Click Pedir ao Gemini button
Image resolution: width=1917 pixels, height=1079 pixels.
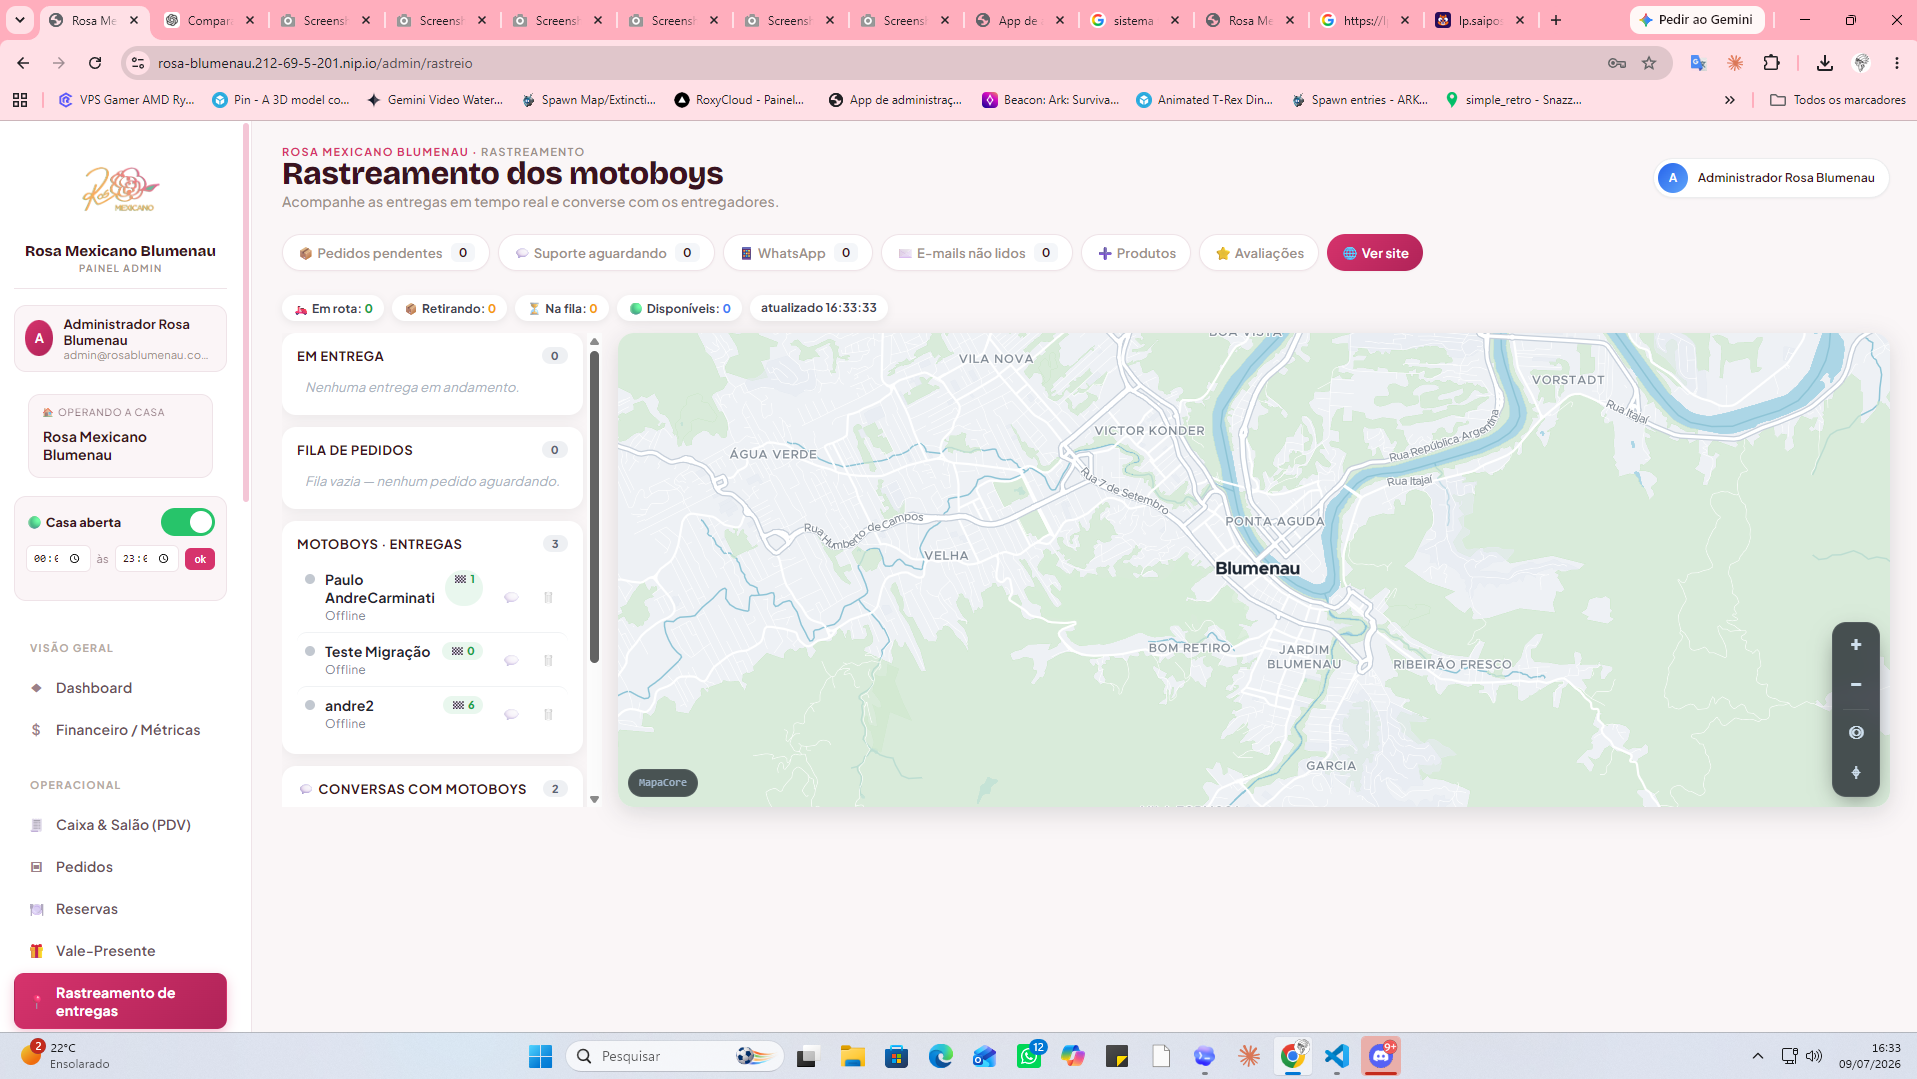click(1696, 20)
